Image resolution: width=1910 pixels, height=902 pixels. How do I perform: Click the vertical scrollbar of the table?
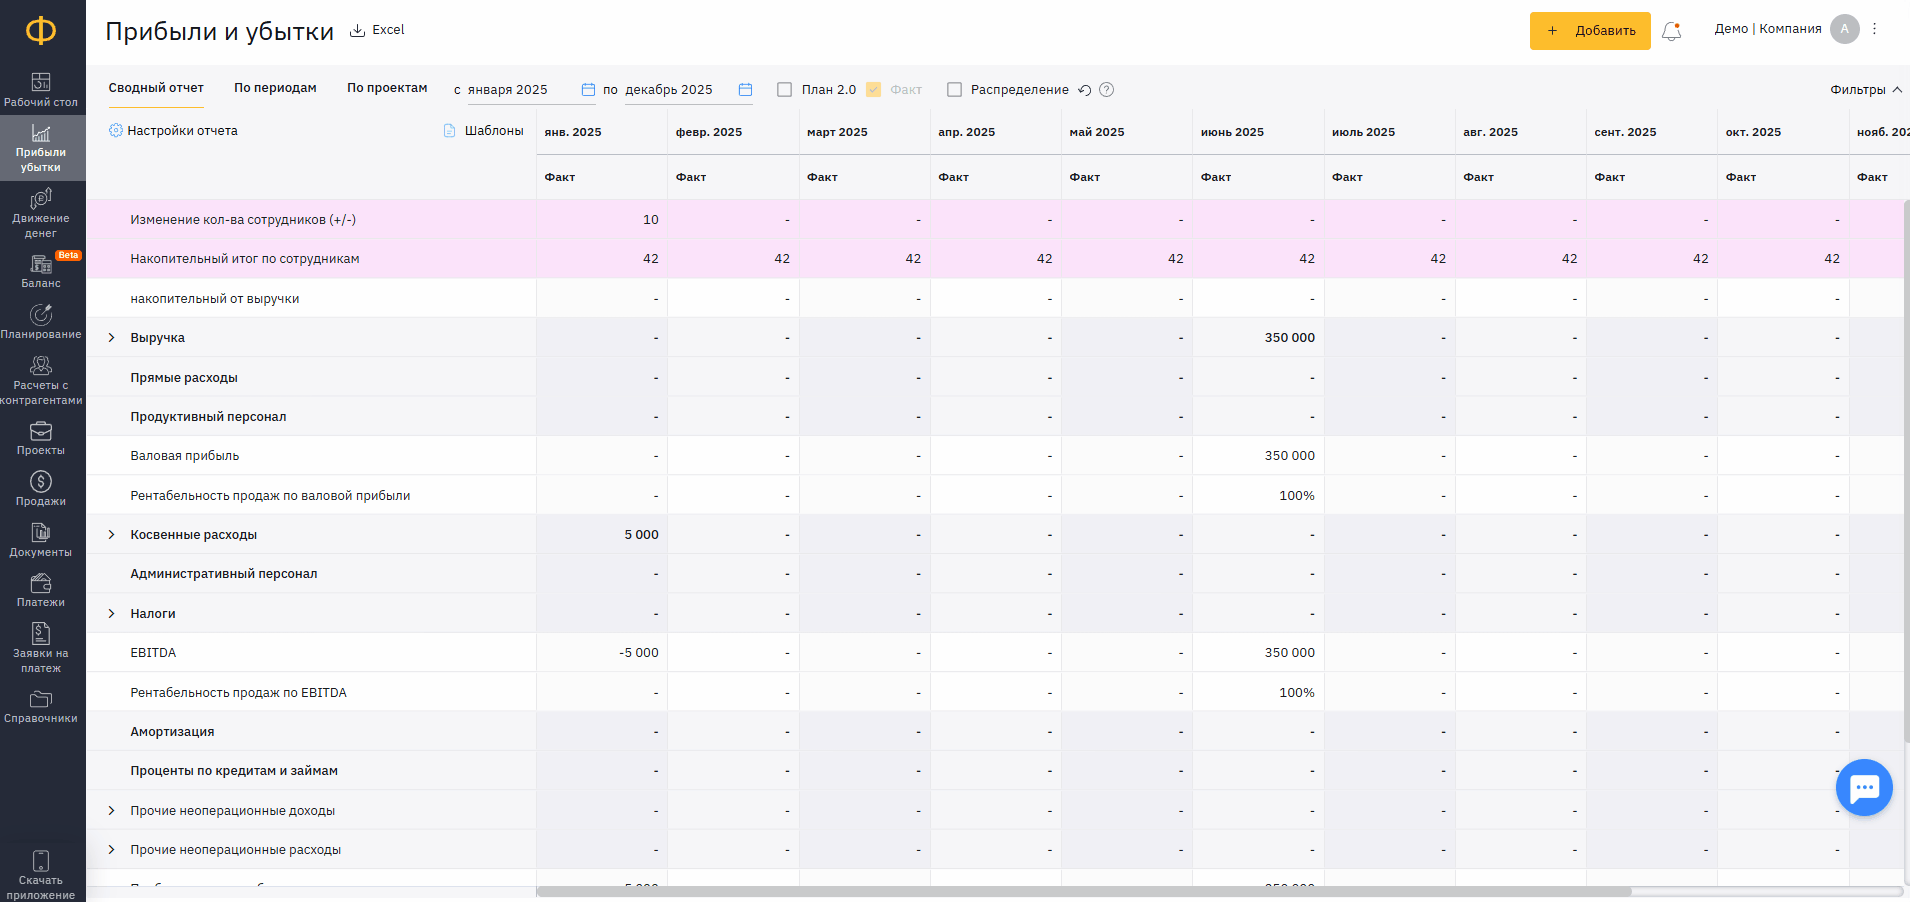tap(1906, 470)
